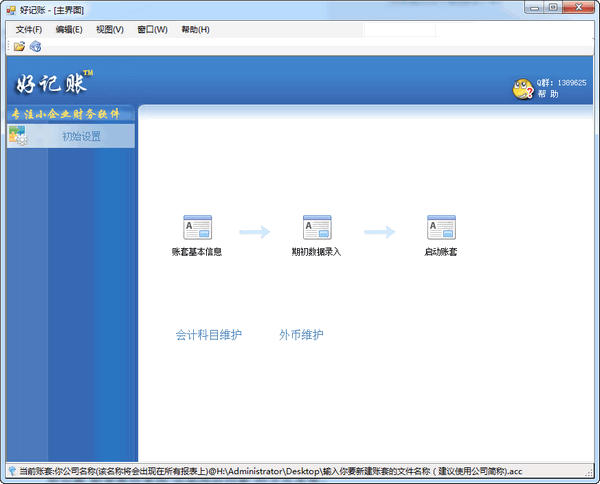
Task: Click the status bar lightbulb icon
Action: tap(12, 471)
